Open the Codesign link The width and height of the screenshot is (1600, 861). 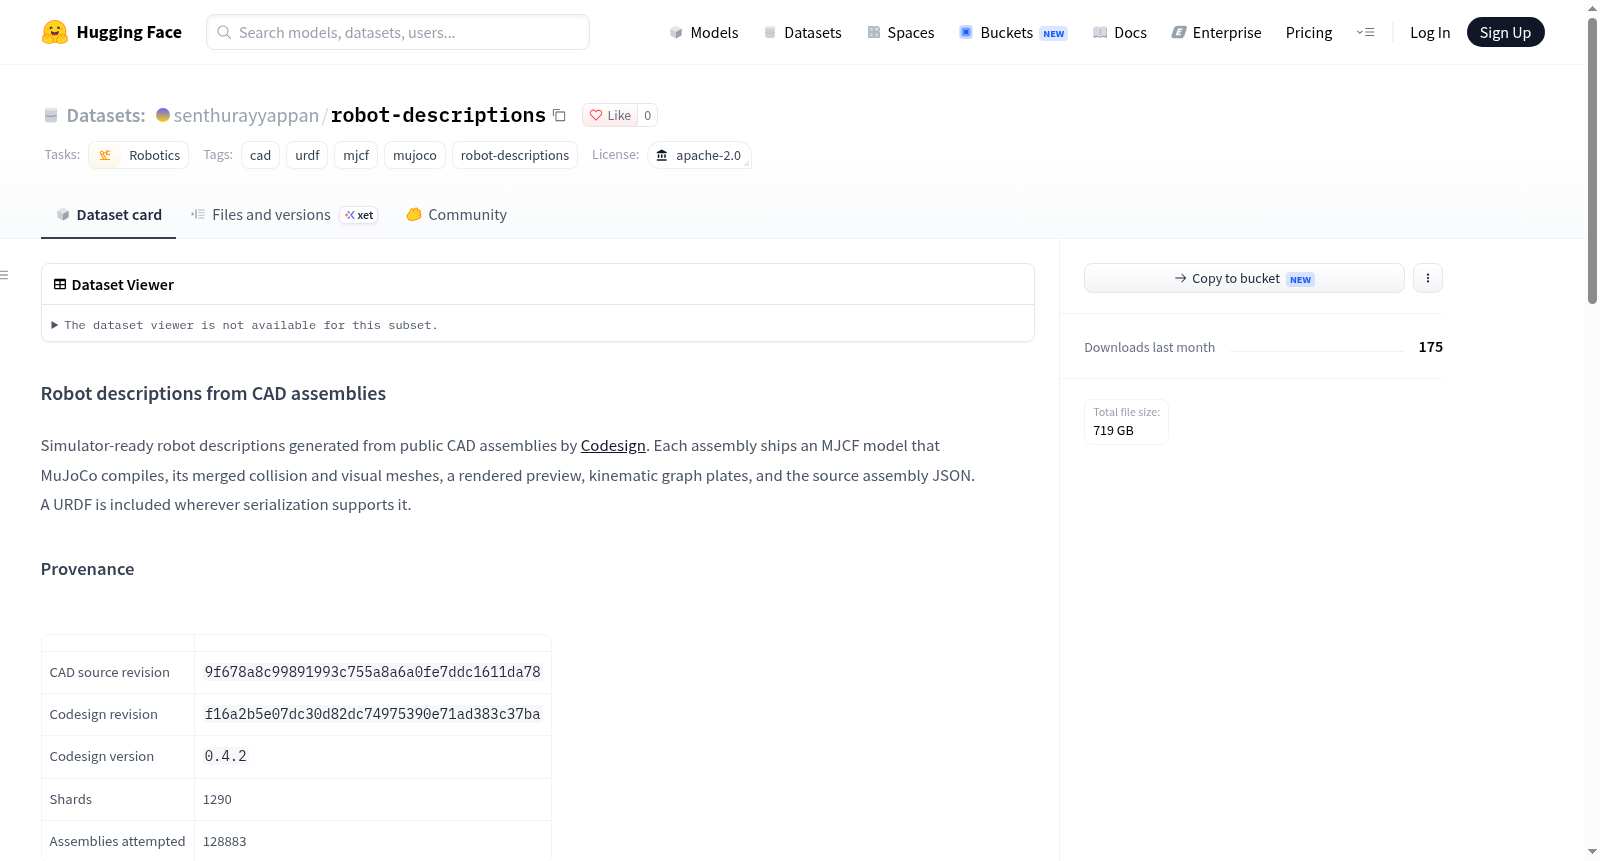click(613, 446)
